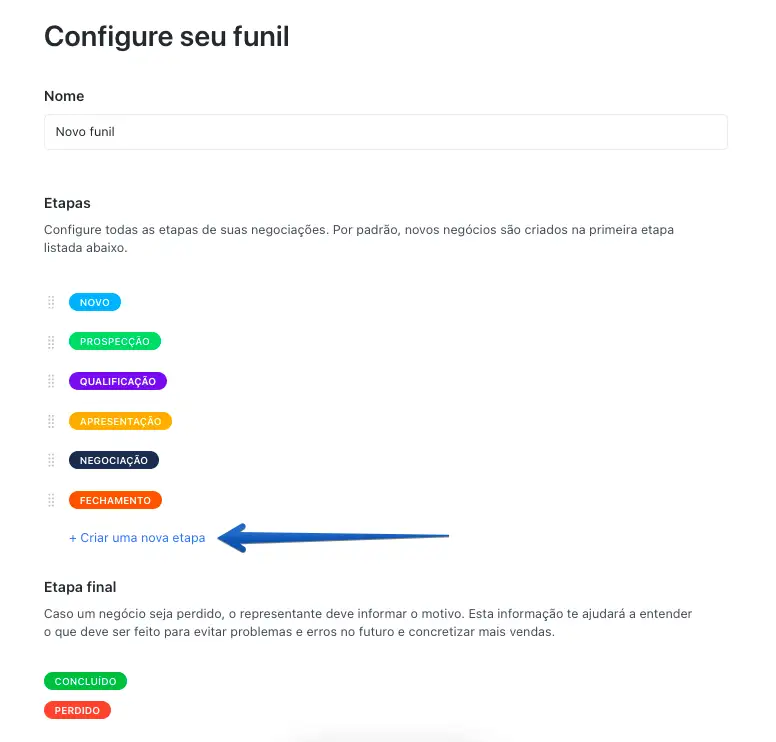Image resolution: width=776 pixels, height=742 pixels.
Task: Click drag handle beside NEGOCIAÇÃO stage
Action: pyautogui.click(x=51, y=460)
